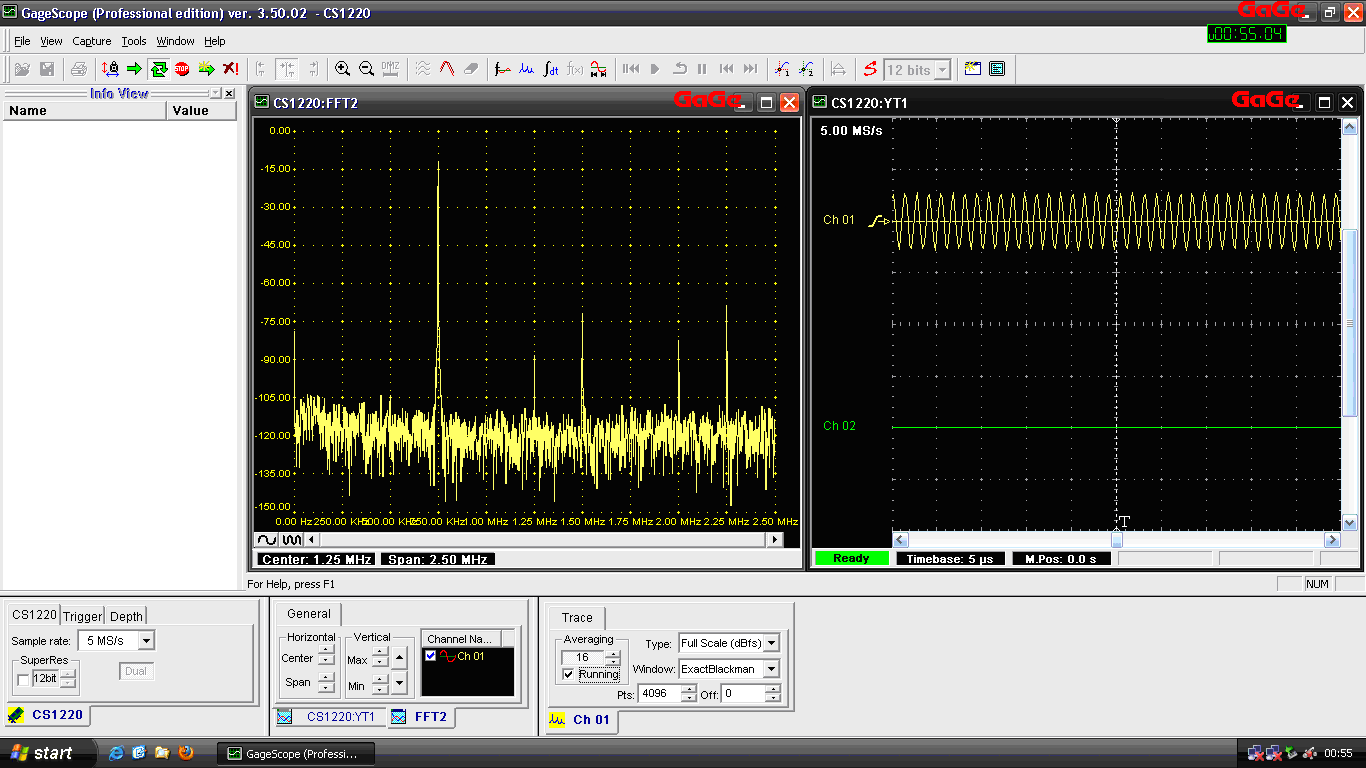
Task: Expand the Window type ExactBlackman dropdown
Action: point(771,669)
